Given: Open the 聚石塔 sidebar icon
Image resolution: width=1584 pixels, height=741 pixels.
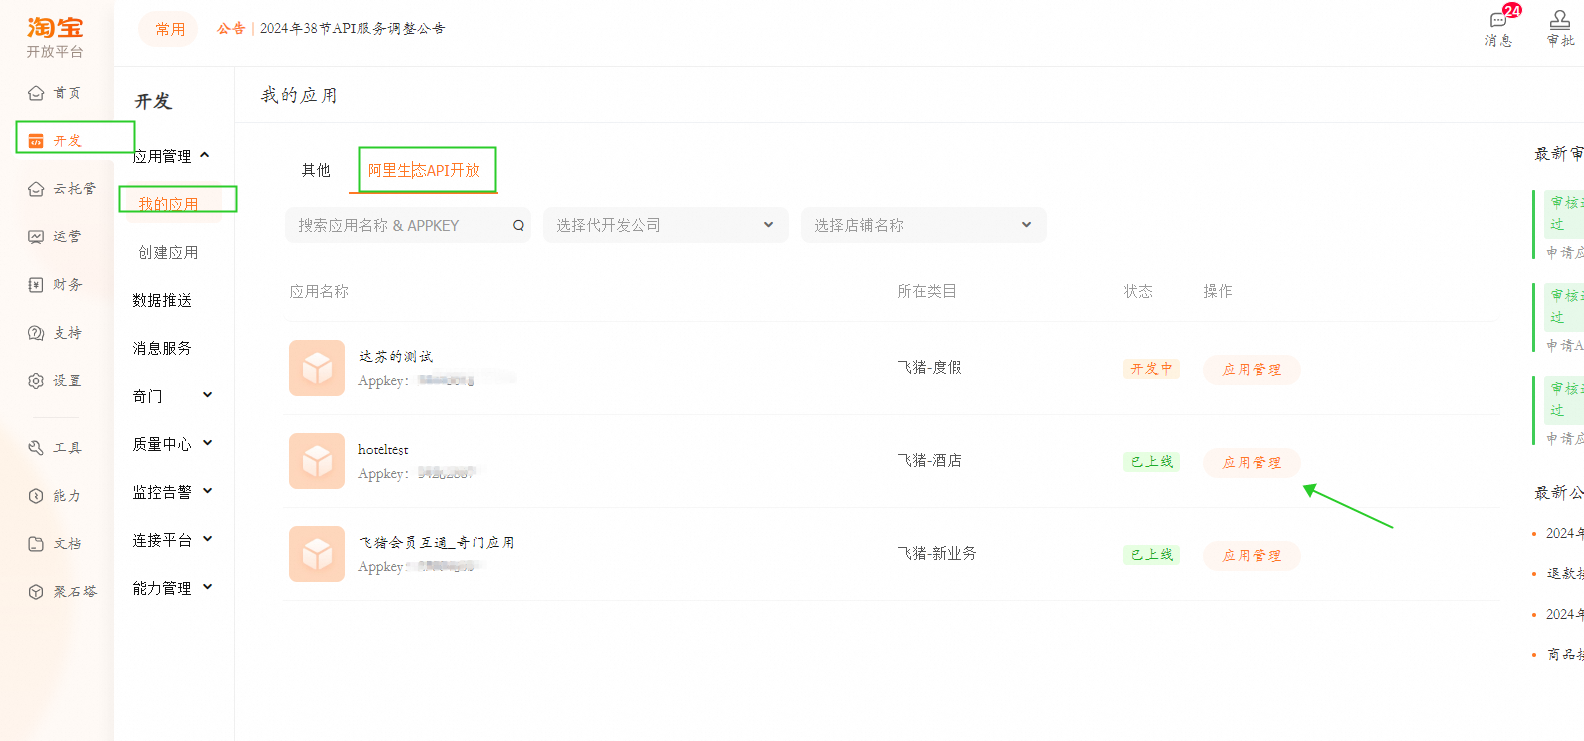Looking at the screenshot, I should tap(36, 592).
